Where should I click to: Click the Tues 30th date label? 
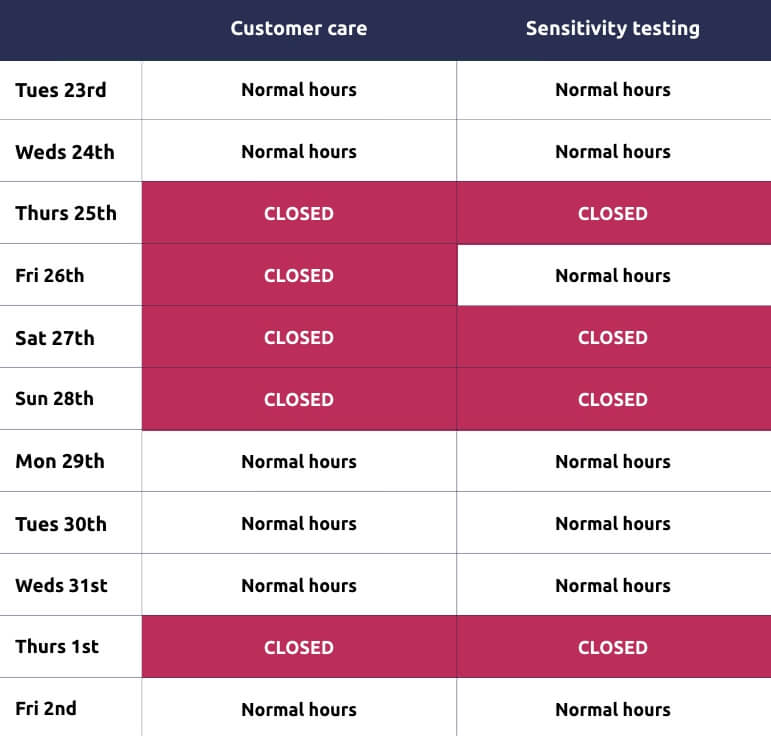tap(61, 524)
